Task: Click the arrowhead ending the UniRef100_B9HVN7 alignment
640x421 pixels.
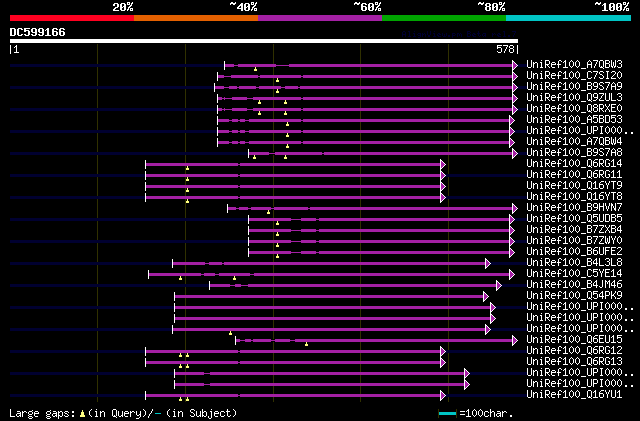Action: (x=515, y=209)
